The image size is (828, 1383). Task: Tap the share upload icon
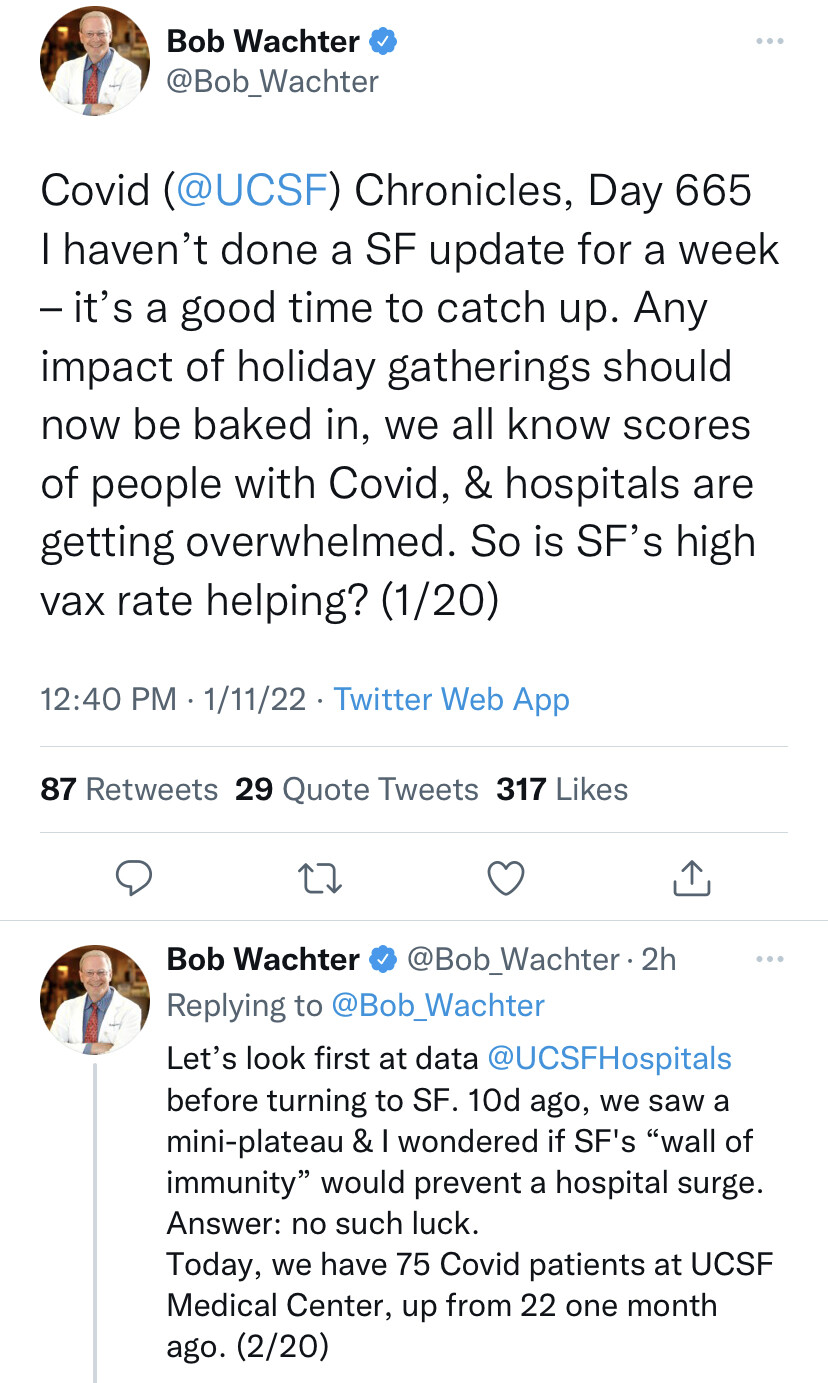pyautogui.click(x=692, y=877)
